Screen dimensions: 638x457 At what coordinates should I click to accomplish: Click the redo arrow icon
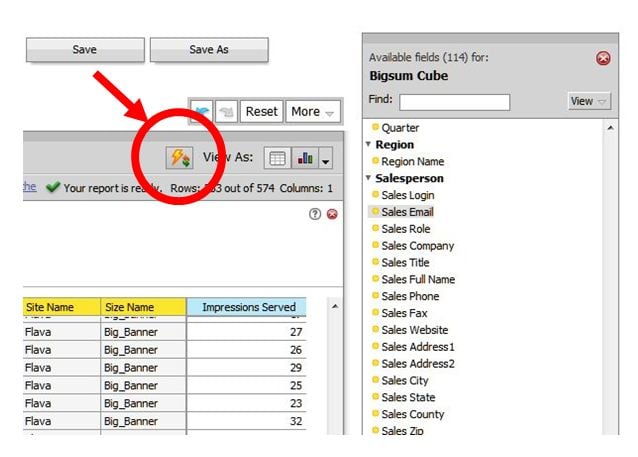[x=227, y=111]
